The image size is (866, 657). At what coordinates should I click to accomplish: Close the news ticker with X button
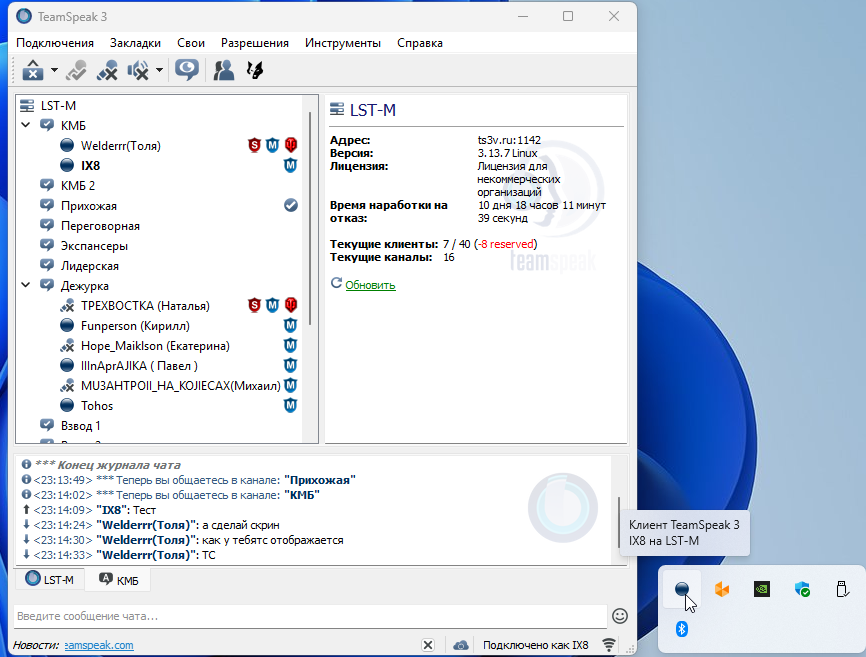point(427,645)
